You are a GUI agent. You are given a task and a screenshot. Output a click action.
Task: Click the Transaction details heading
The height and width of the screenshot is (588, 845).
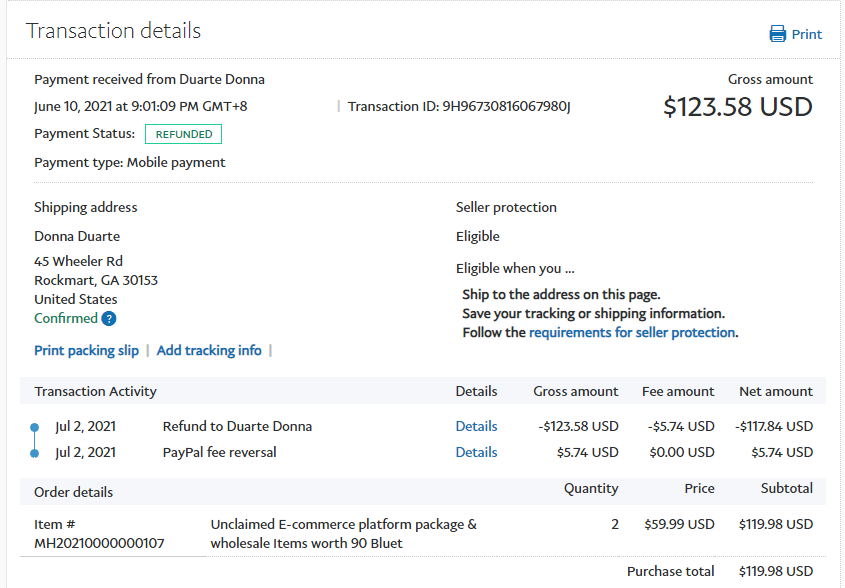tap(113, 31)
